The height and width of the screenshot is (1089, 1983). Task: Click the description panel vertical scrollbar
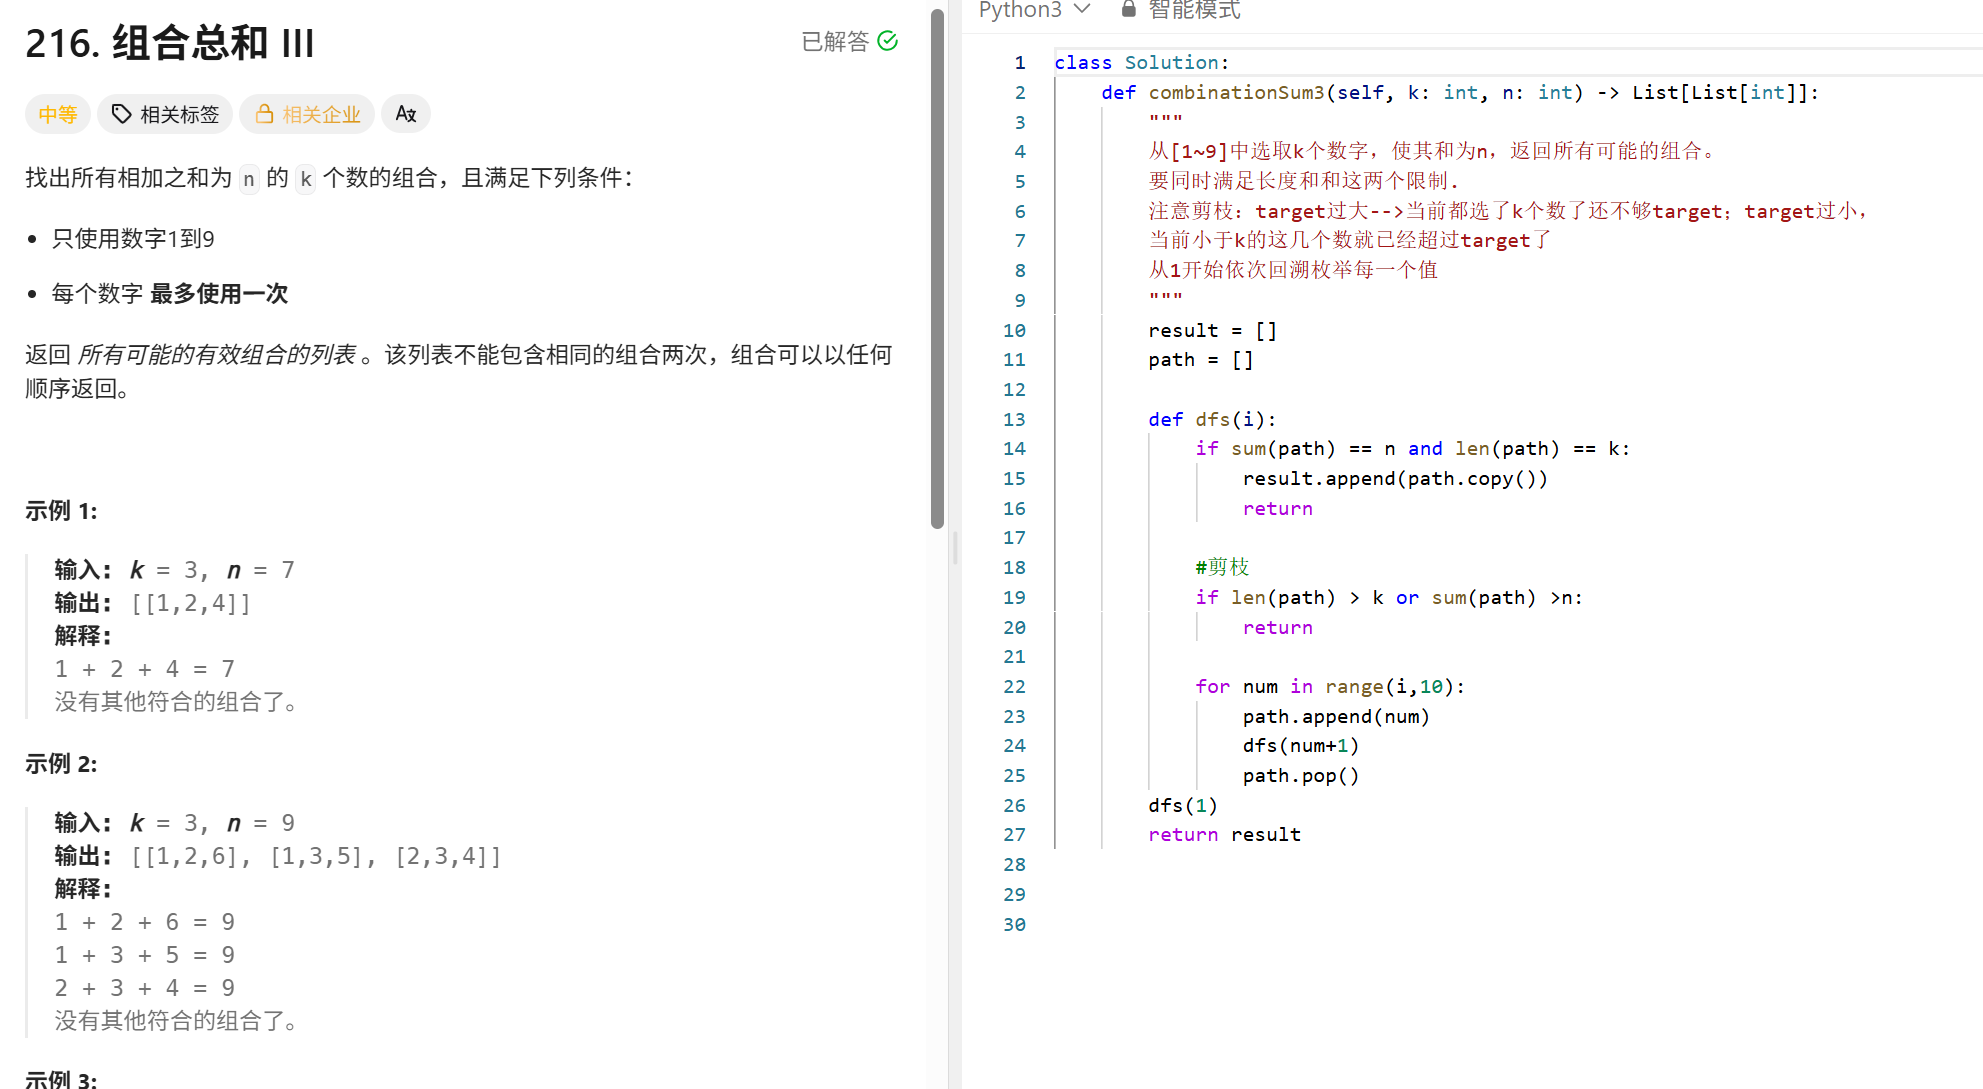[x=937, y=270]
